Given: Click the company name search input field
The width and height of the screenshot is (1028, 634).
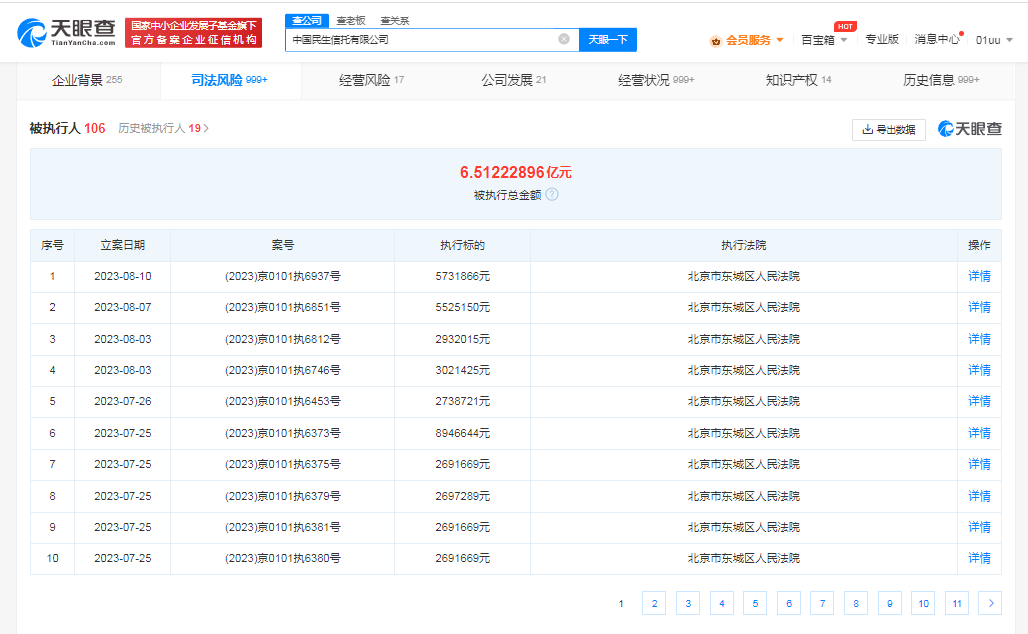Looking at the screenshot, I should 420,39.
